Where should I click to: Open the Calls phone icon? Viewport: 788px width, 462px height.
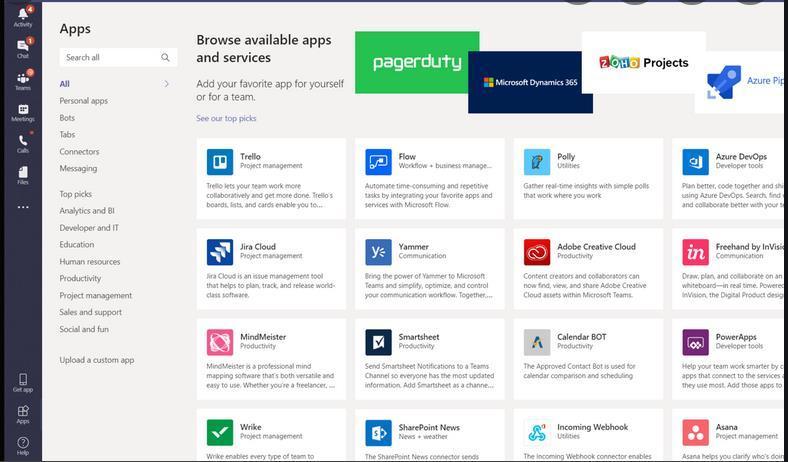click(x=23, y=140)
